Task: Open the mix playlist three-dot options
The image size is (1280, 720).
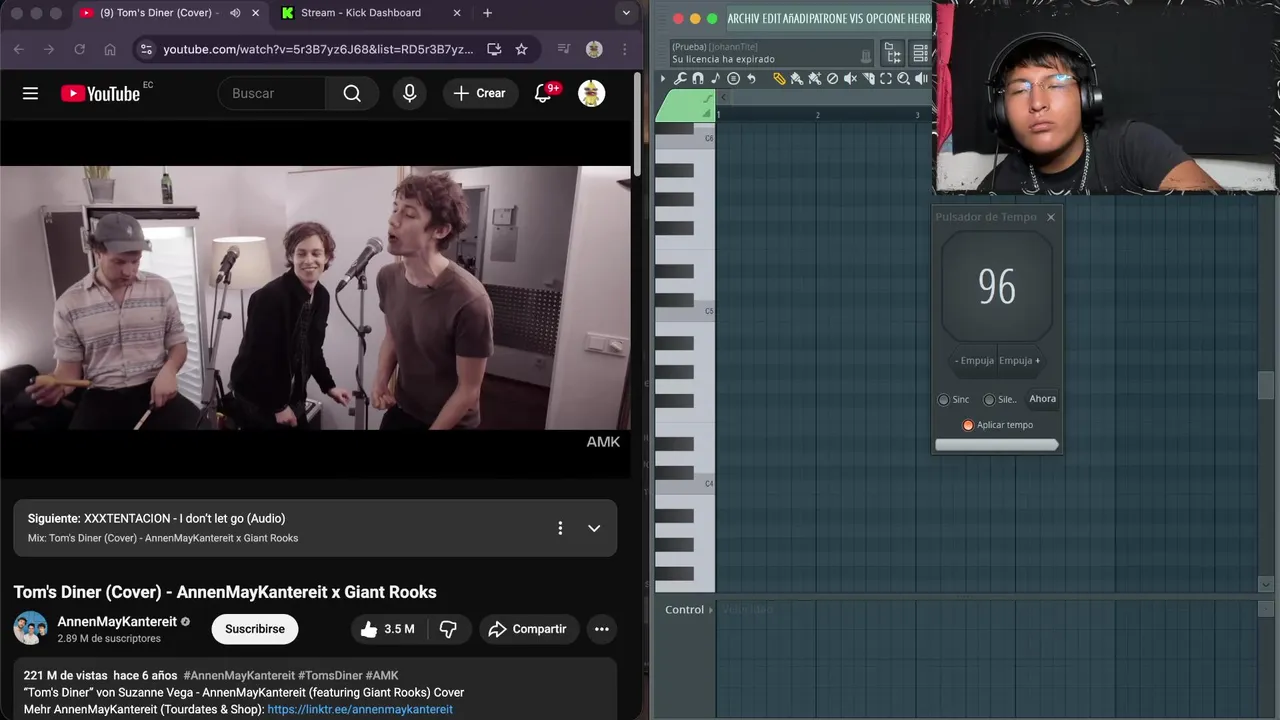Action: [x=560, y=528]
